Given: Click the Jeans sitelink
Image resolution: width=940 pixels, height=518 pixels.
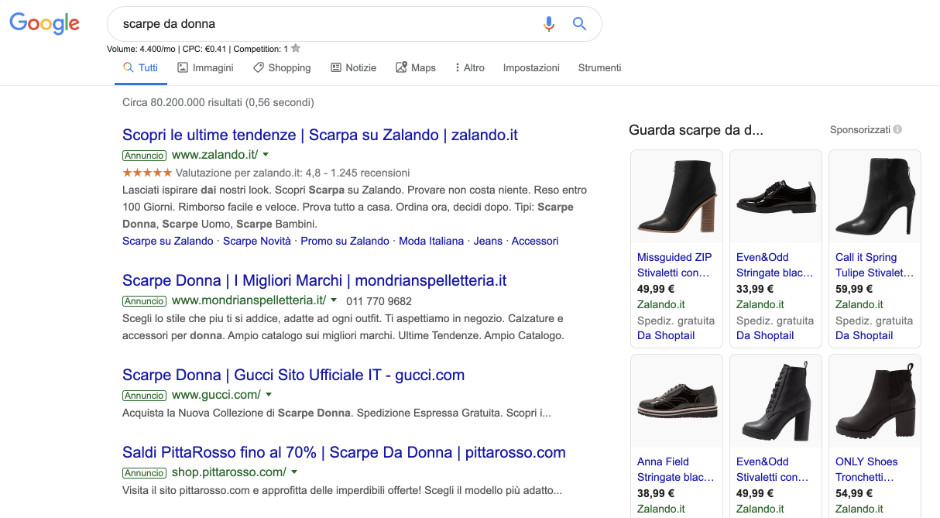Looking at the screenshot, I should click(x=488, y=241).
